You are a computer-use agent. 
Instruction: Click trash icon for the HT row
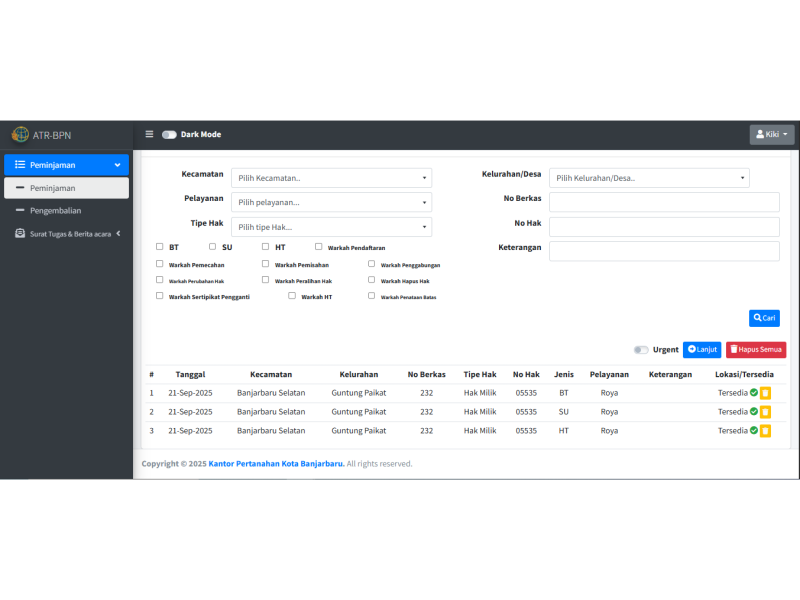click(765, 431)
